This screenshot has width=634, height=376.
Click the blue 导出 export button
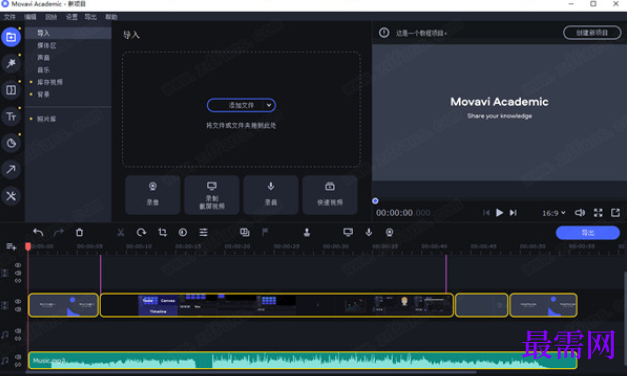tap(588, 233)
